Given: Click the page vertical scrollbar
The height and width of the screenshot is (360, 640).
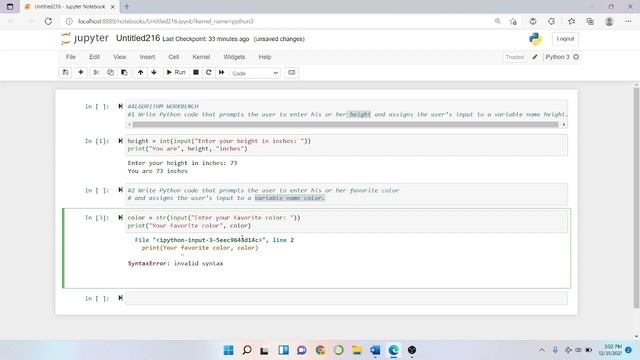Looking at the screenshot, I should [x=636, y=198].
